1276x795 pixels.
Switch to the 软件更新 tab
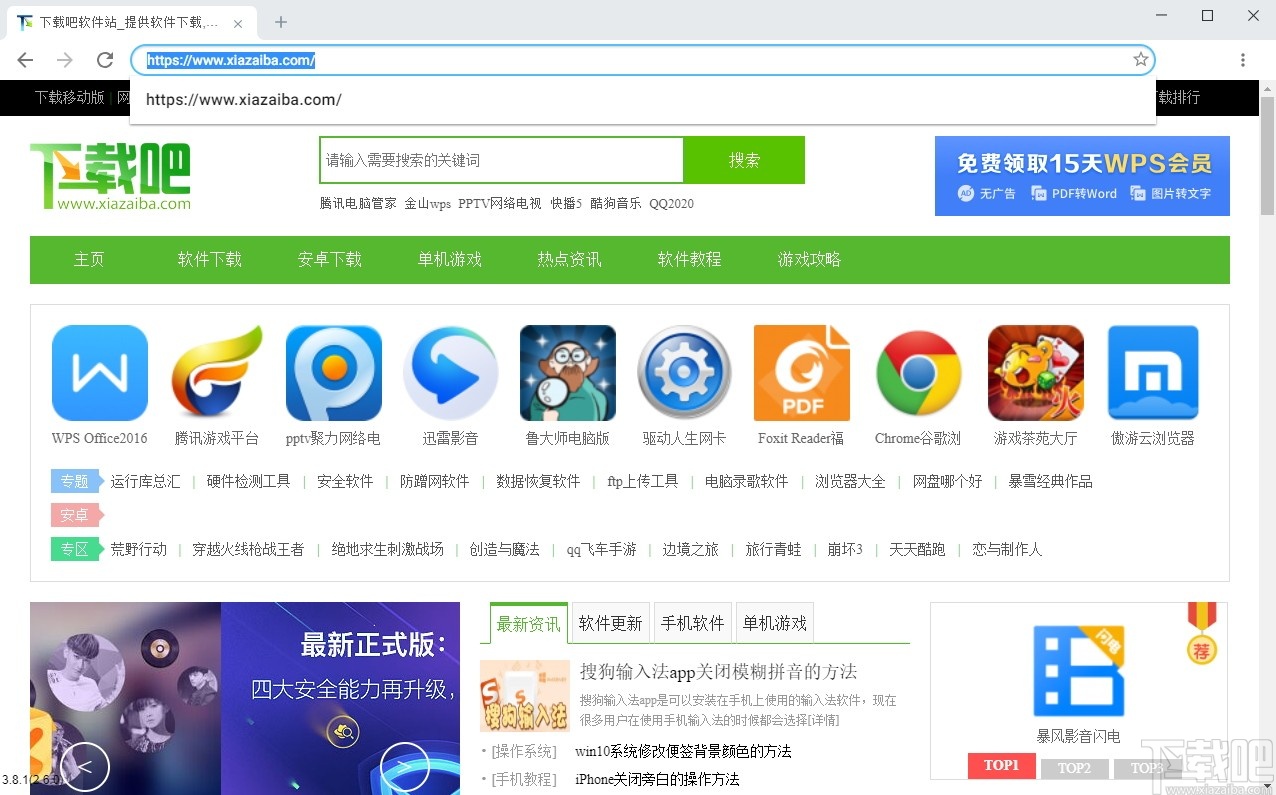[x=610, y=622]
